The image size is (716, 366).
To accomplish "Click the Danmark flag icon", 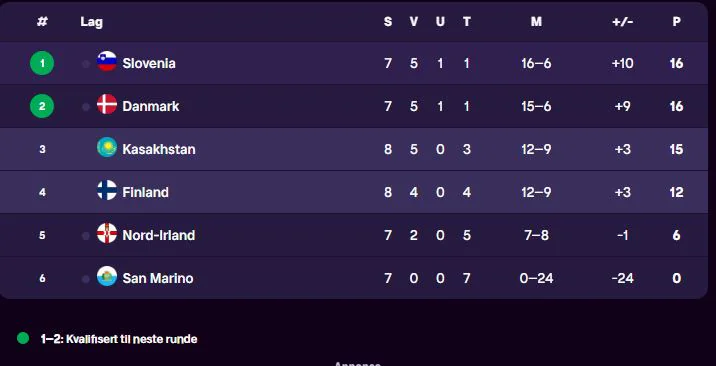I will (x=107, y=104).
